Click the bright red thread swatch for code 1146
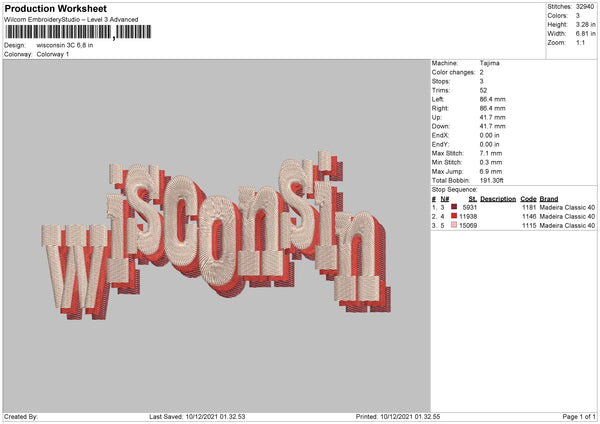 point(454,216)
